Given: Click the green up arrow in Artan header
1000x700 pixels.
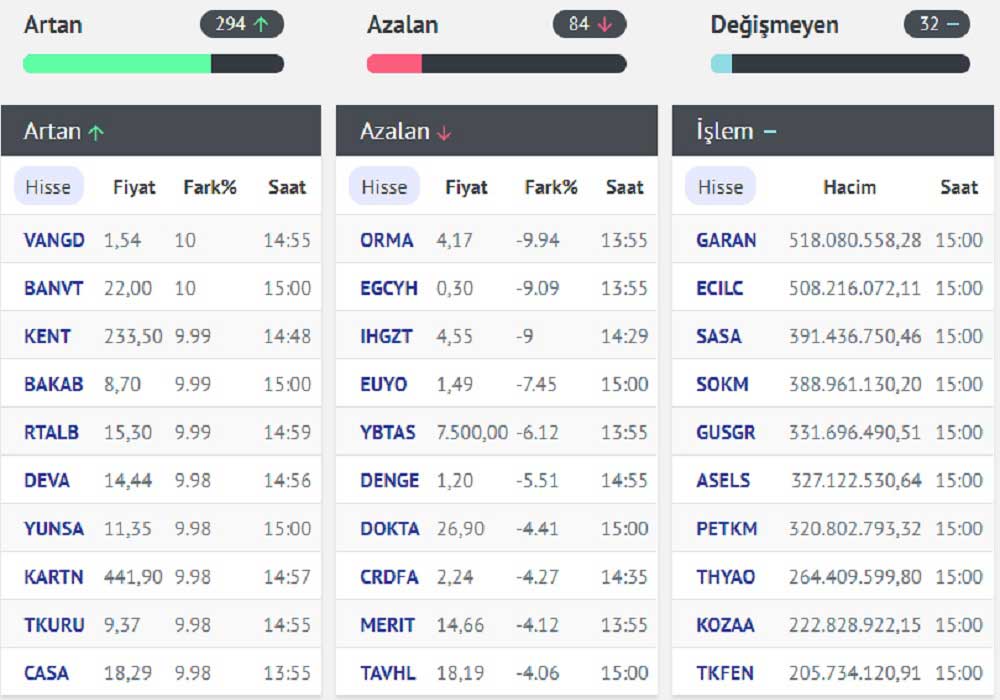Looking at the screenshot, I should (x=96, y=133).
